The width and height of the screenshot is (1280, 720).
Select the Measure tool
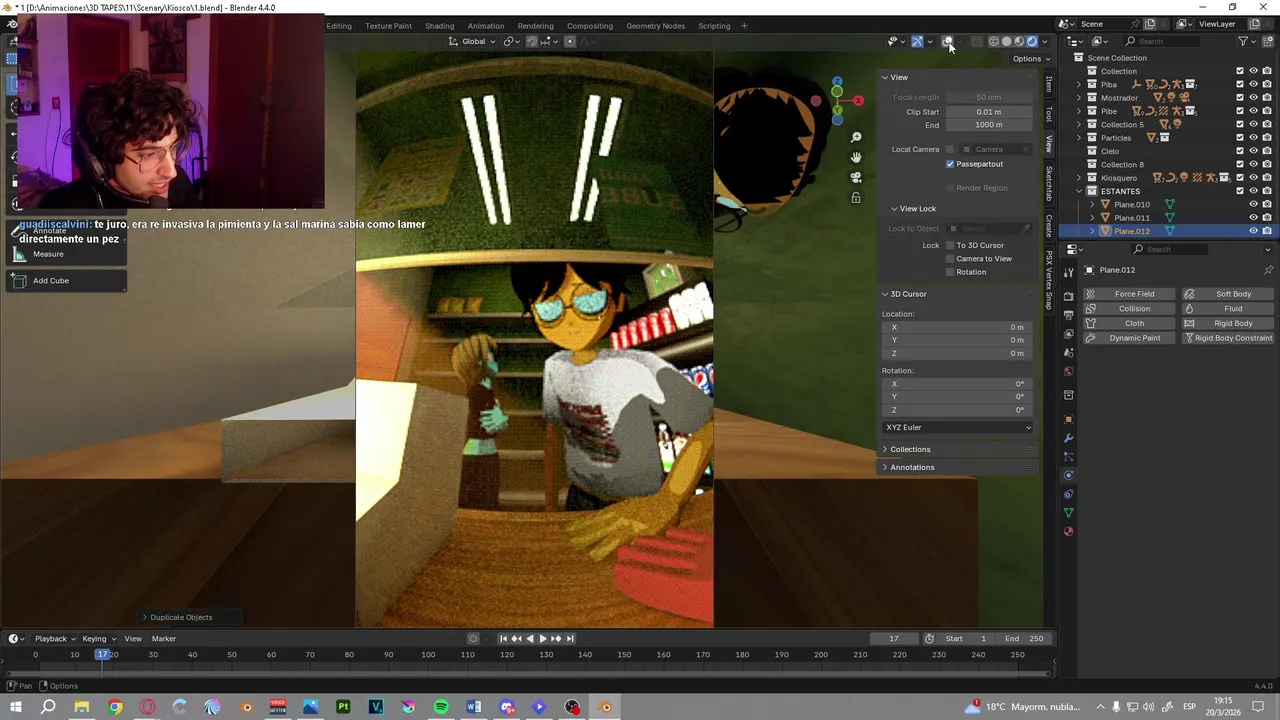point(66,254)
